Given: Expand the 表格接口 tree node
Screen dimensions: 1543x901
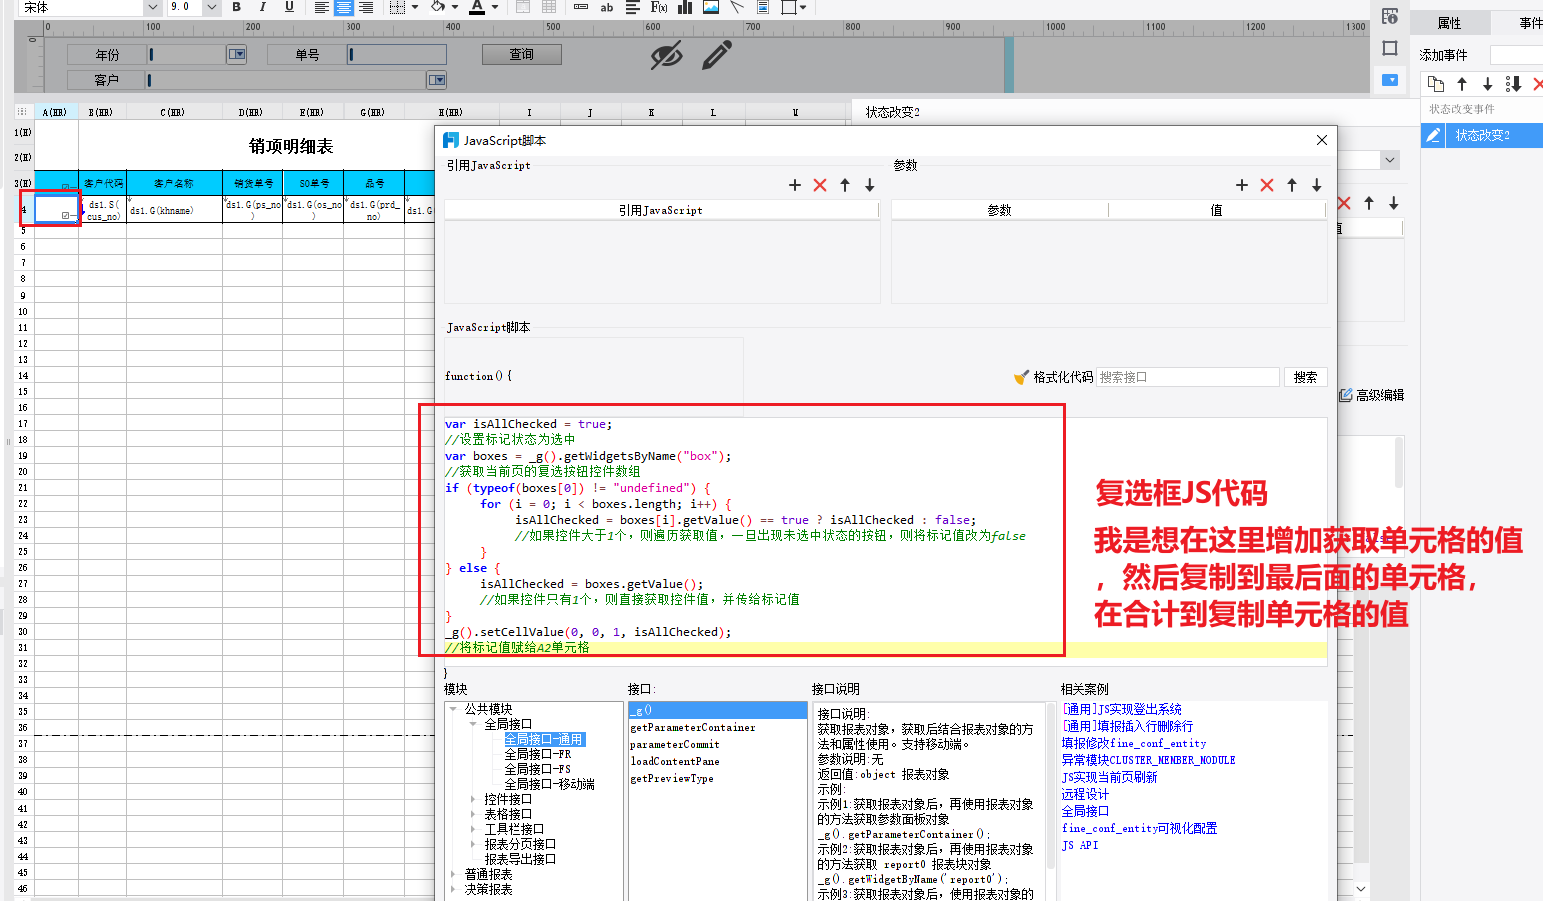Looking at the screenshot, I should [473, 814].
